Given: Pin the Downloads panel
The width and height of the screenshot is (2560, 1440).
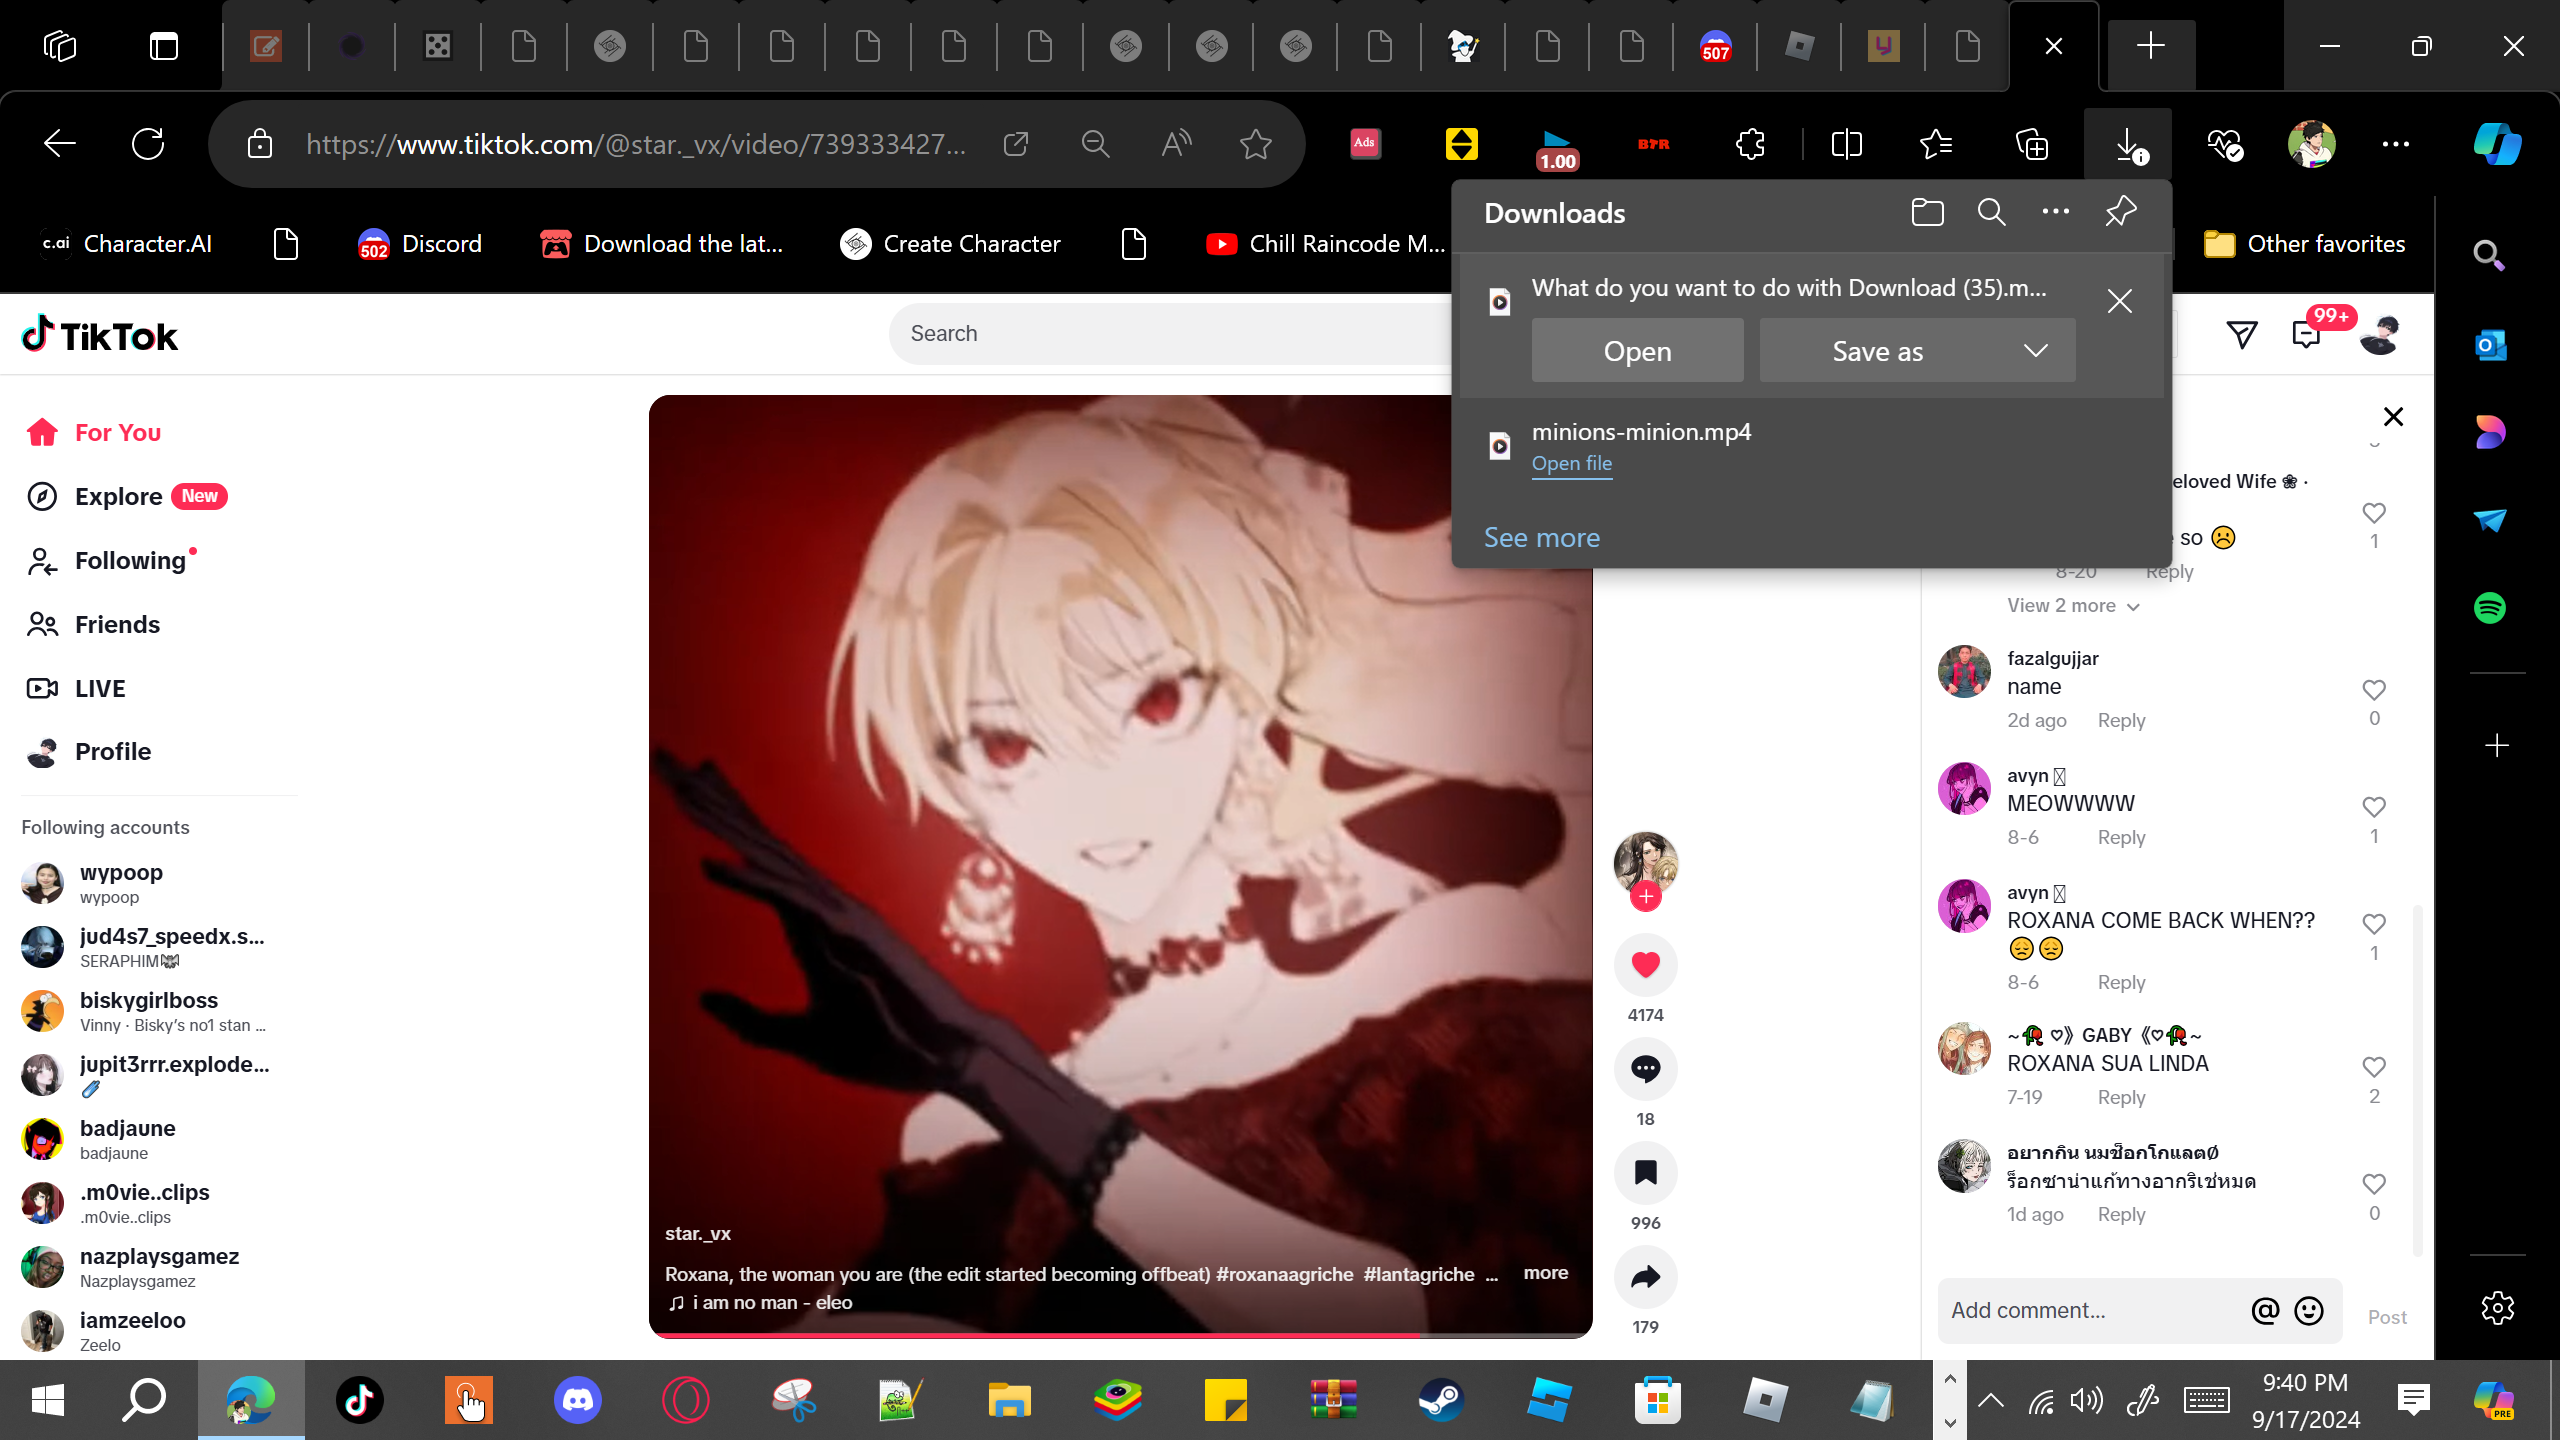Looking at the screenshot, I should (2120, 212).
